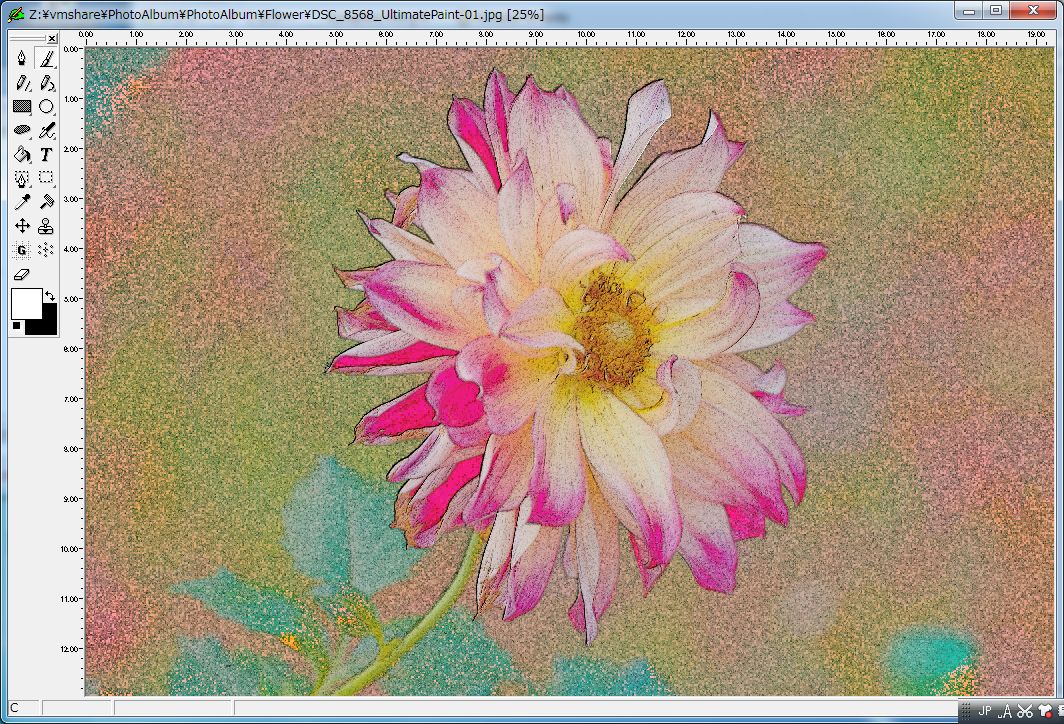Select the filled rectangle tool
The image size is (1064, 724).
point(22,106)
